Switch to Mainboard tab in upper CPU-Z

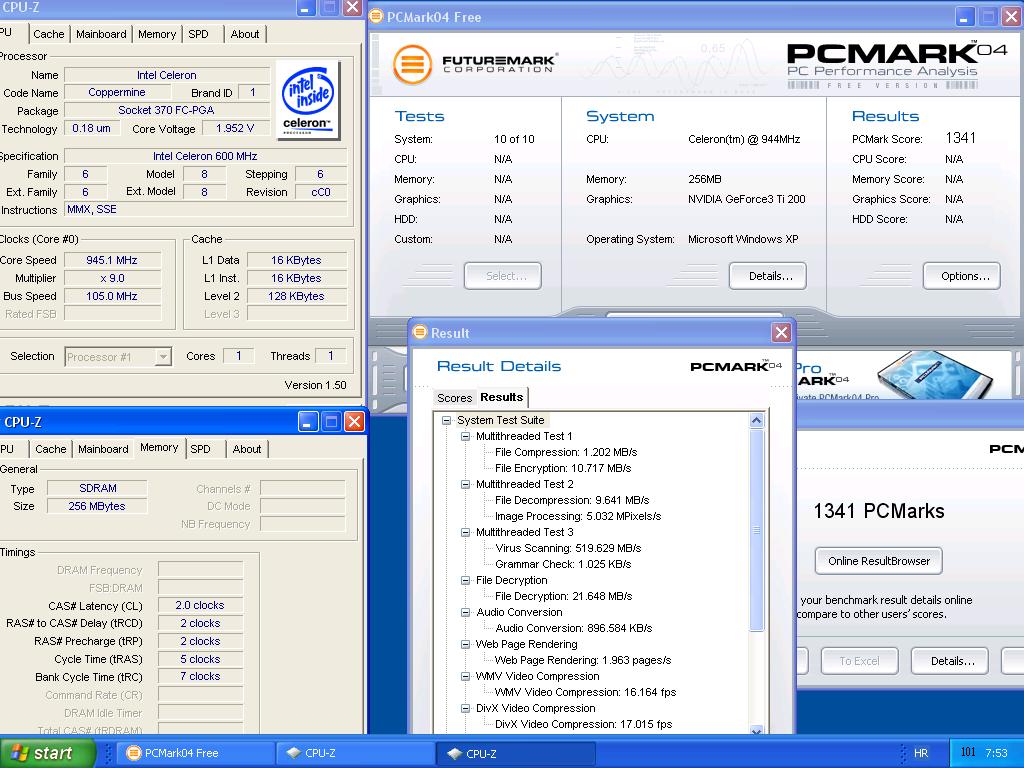(x=101, y=34)
